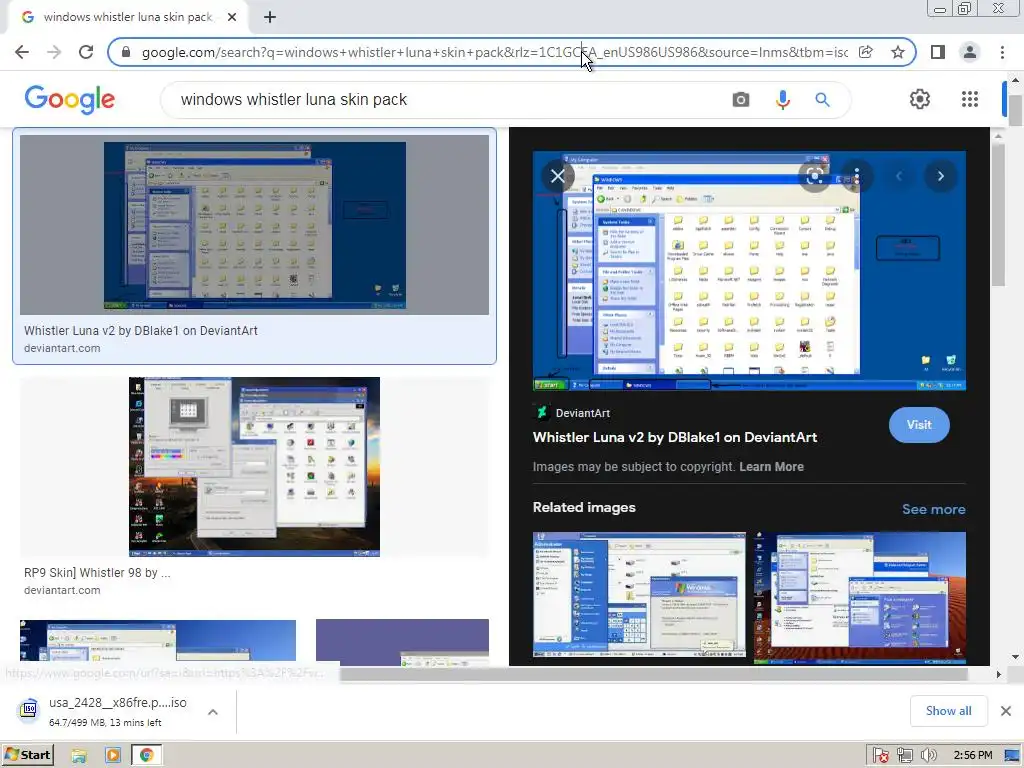The height and width of the screenshot is (768, 1024).
Task: Reload the current page
Action: coord(86,52)
